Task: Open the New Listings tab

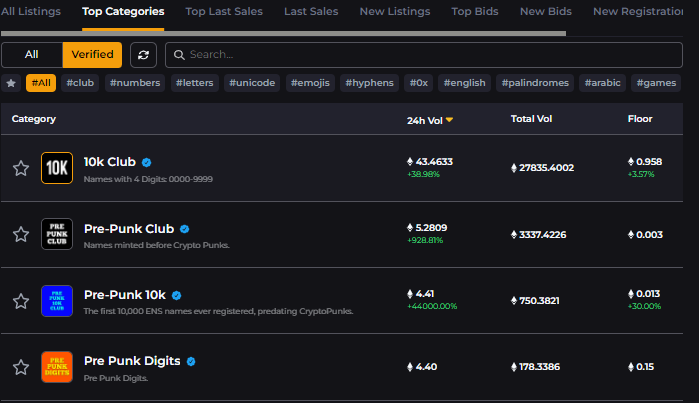Action: (395, 12)
